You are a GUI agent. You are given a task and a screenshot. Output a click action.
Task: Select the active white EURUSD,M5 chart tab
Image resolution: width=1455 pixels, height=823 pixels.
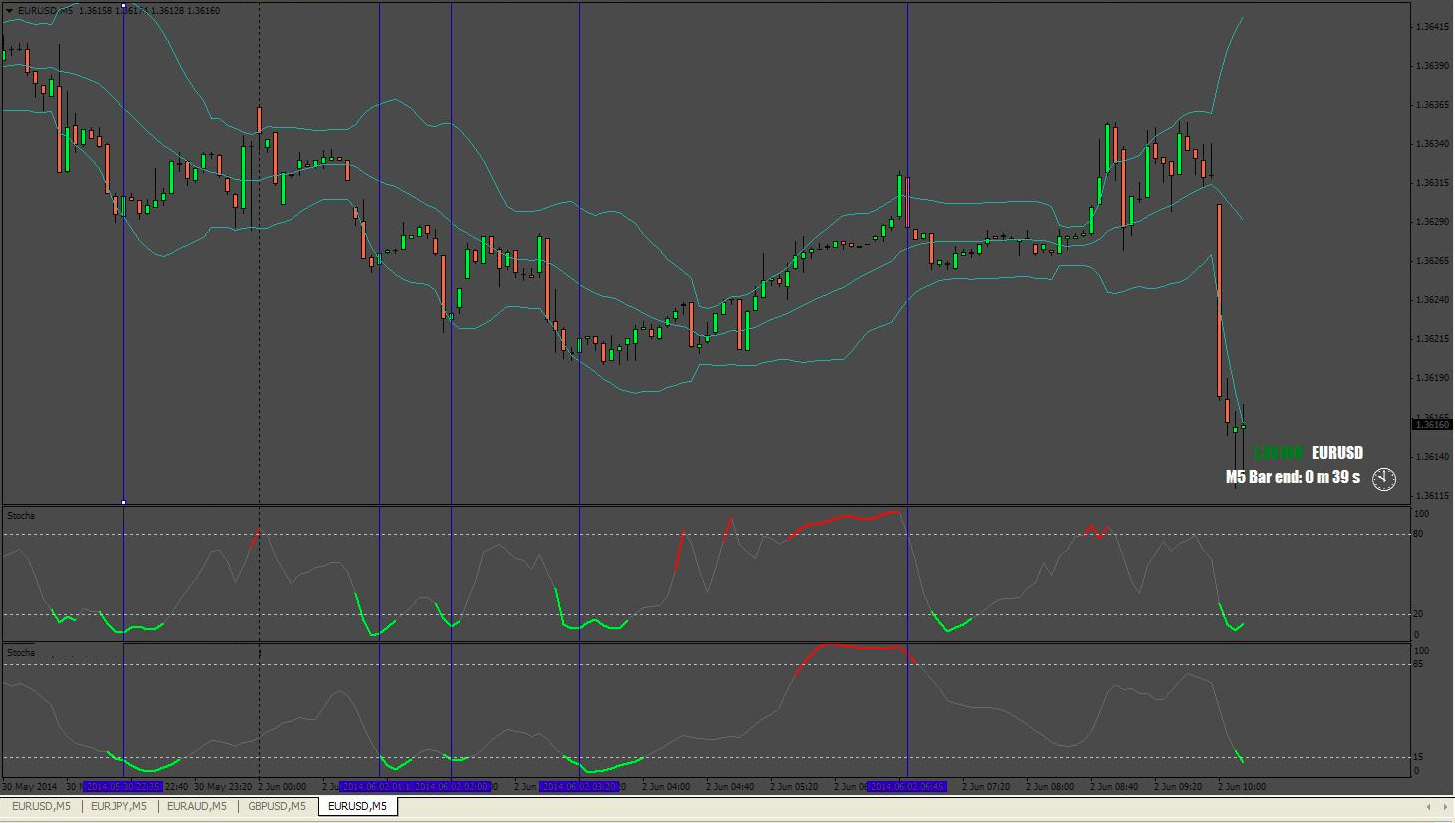pos(358,806)
